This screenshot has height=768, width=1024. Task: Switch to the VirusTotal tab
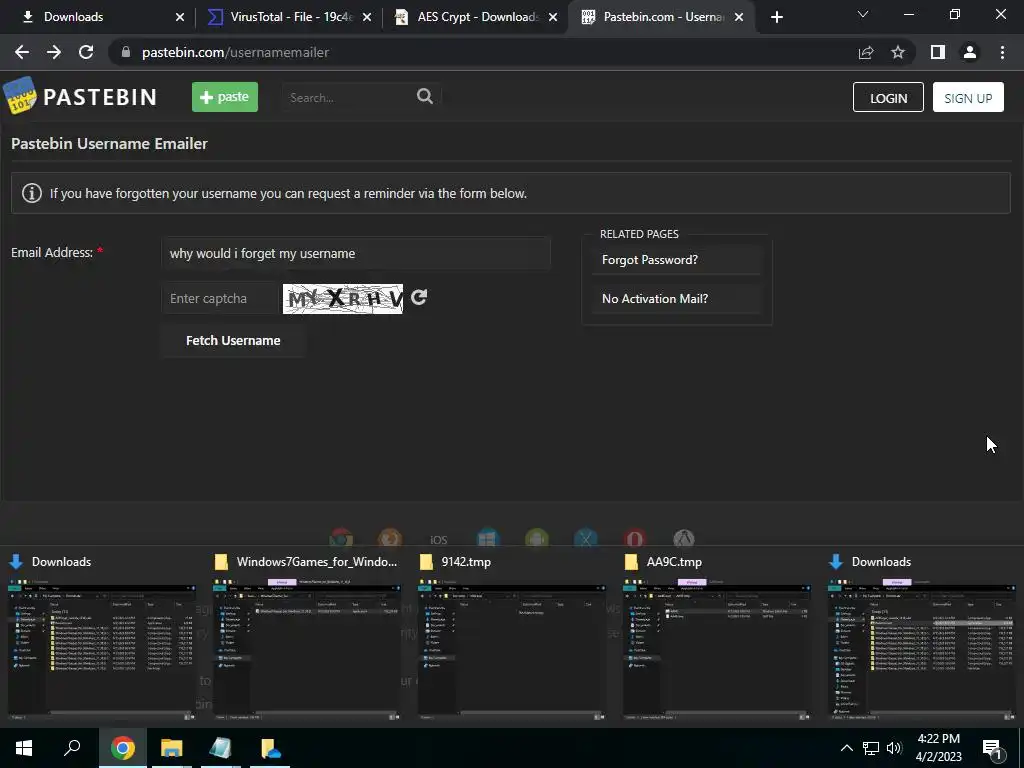pos(287,17)
